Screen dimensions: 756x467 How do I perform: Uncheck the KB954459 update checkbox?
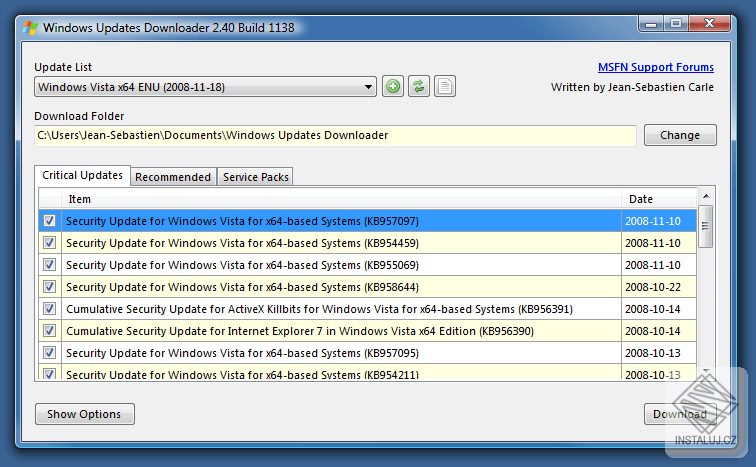pyautogui.click(x=49, y=242)
